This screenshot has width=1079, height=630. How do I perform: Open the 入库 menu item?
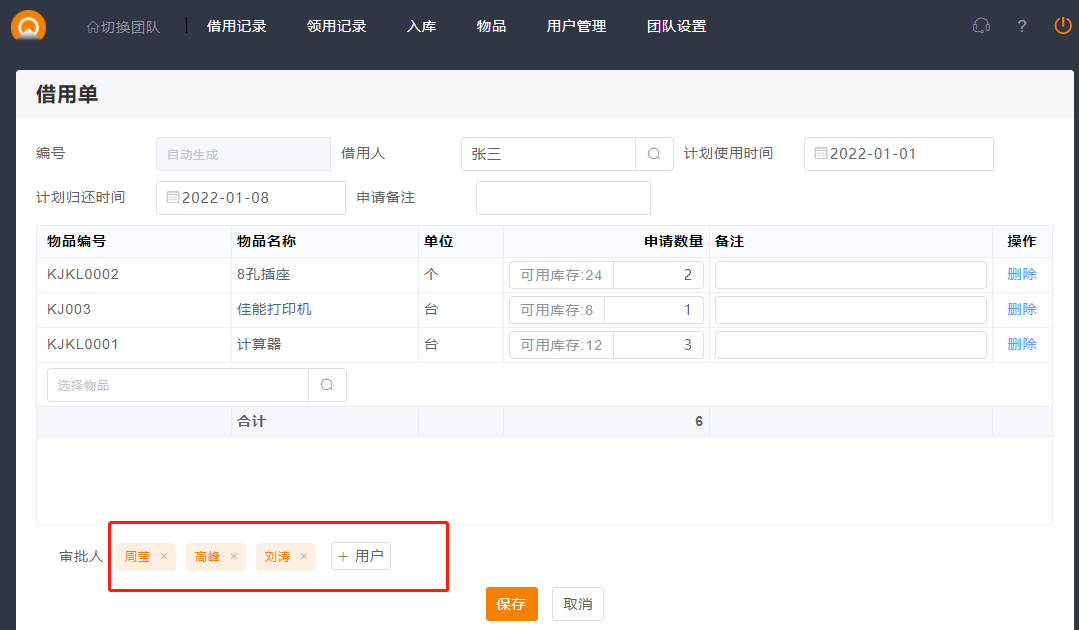click(x=421, y=26)
